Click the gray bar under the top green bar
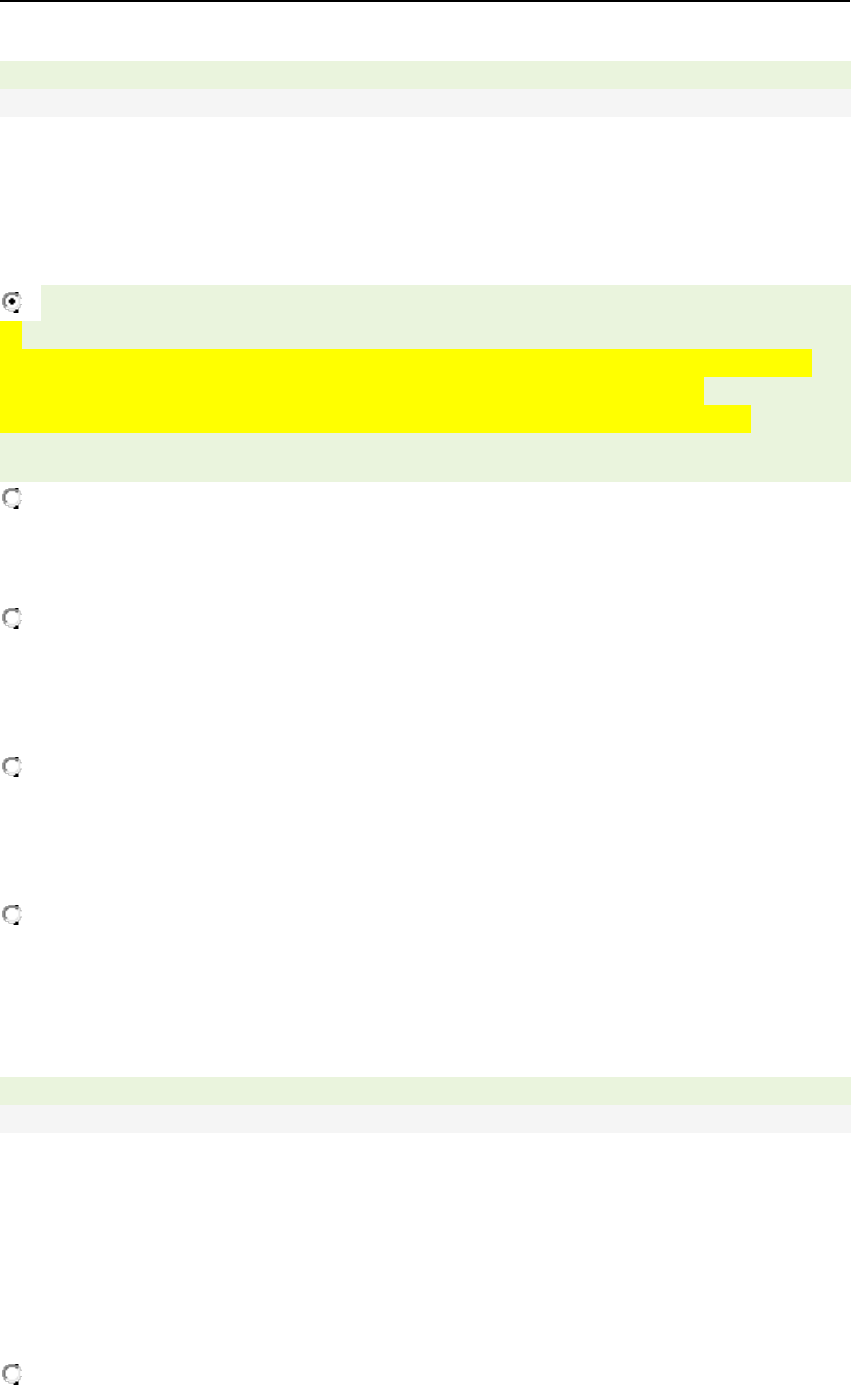 pyautogui.click(x=425, y=103)
